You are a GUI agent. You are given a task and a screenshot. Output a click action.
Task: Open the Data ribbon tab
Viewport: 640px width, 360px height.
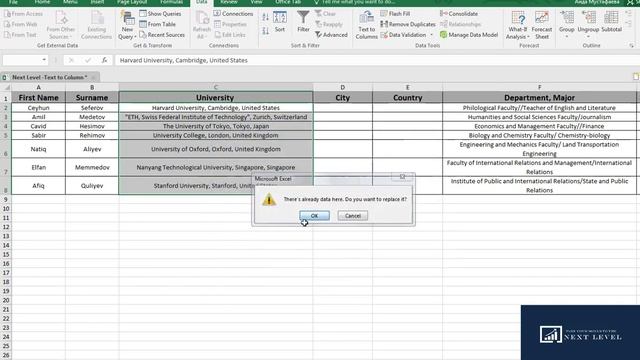click(x=202, y=2)
